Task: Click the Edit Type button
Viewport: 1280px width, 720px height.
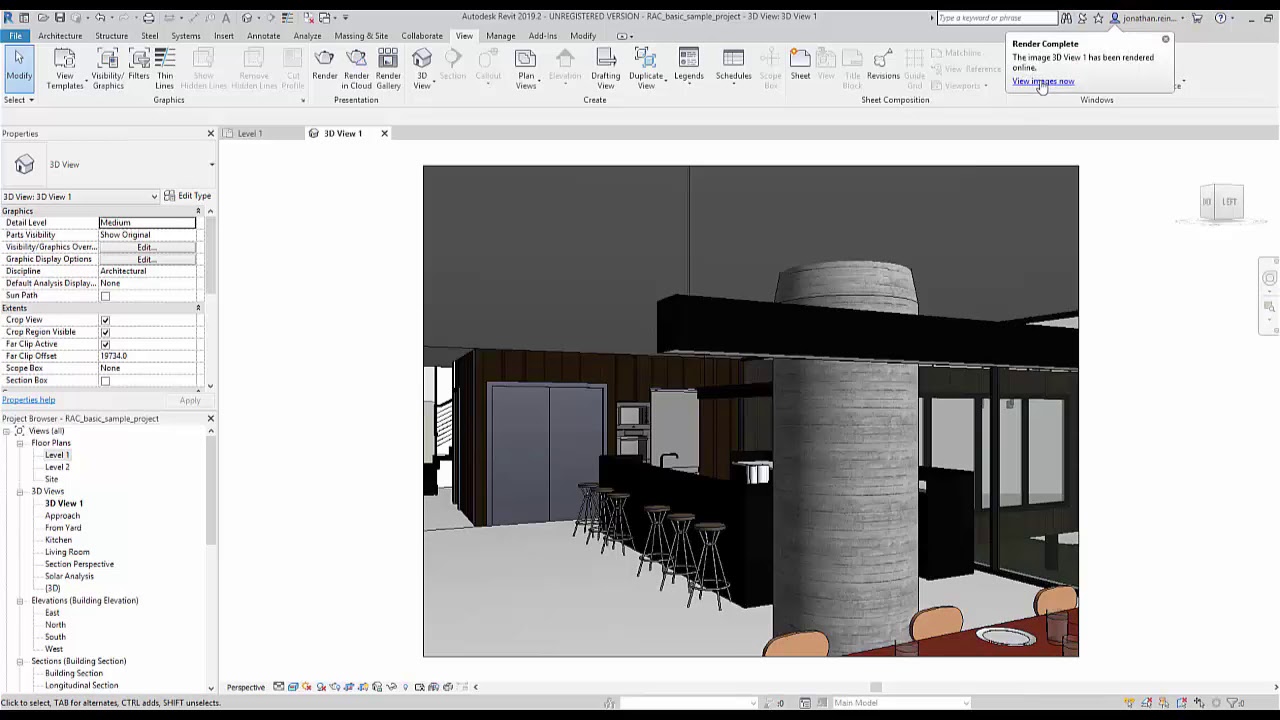Action: pyautogui.click(x=188, y=196)
